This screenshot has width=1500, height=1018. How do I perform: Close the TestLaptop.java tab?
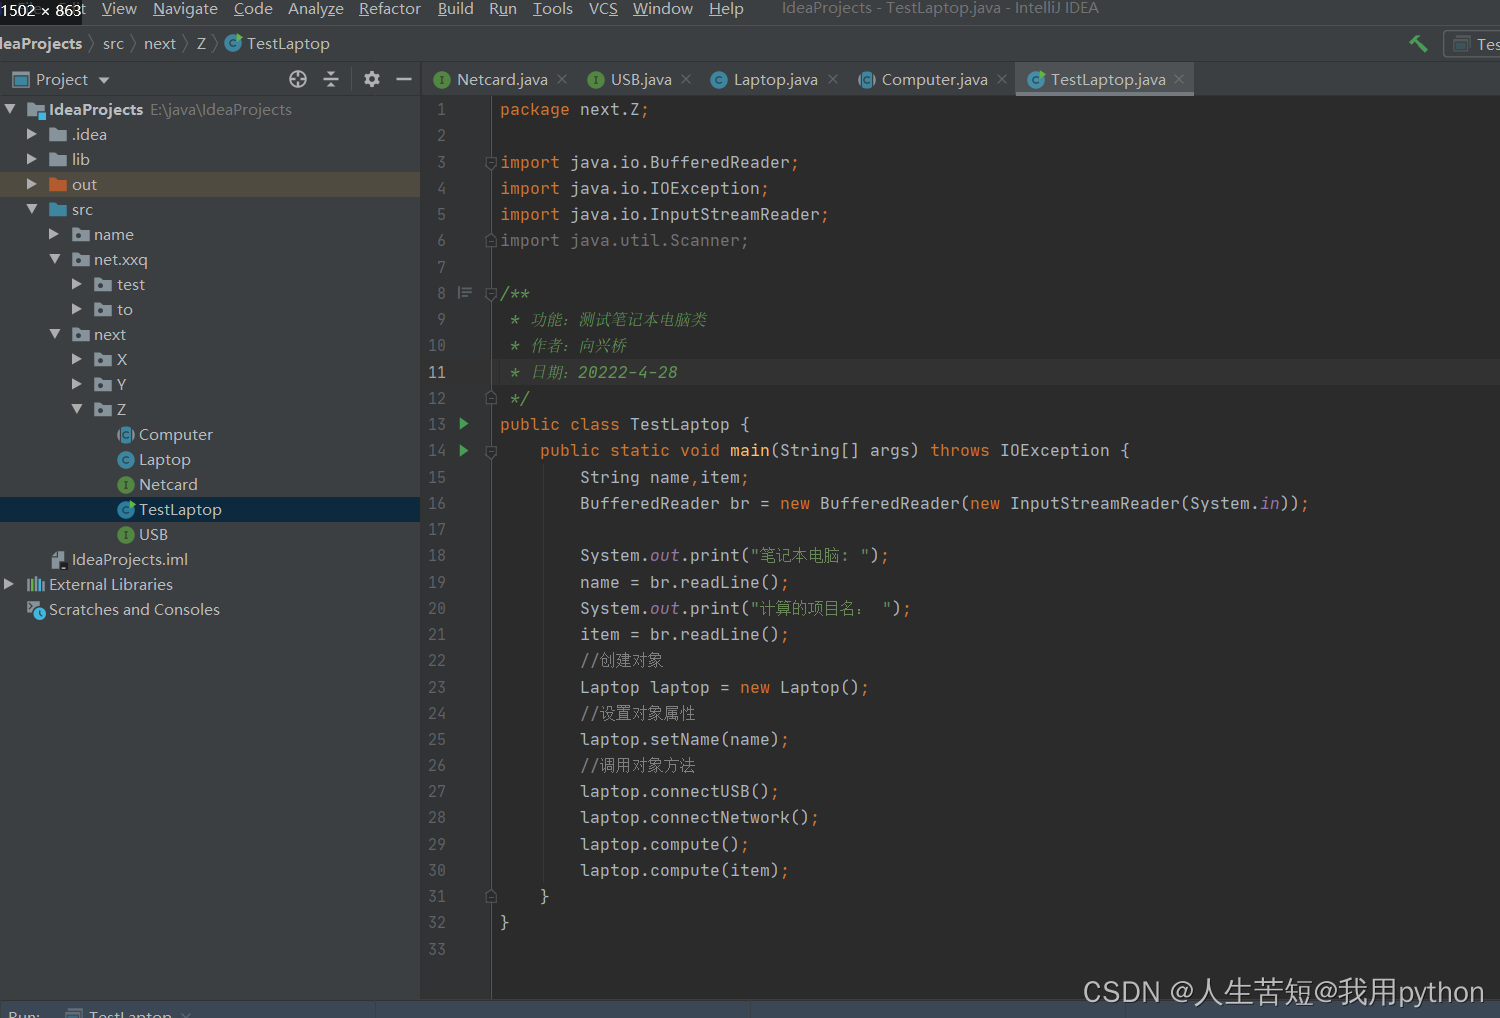tap(1180, 79)
